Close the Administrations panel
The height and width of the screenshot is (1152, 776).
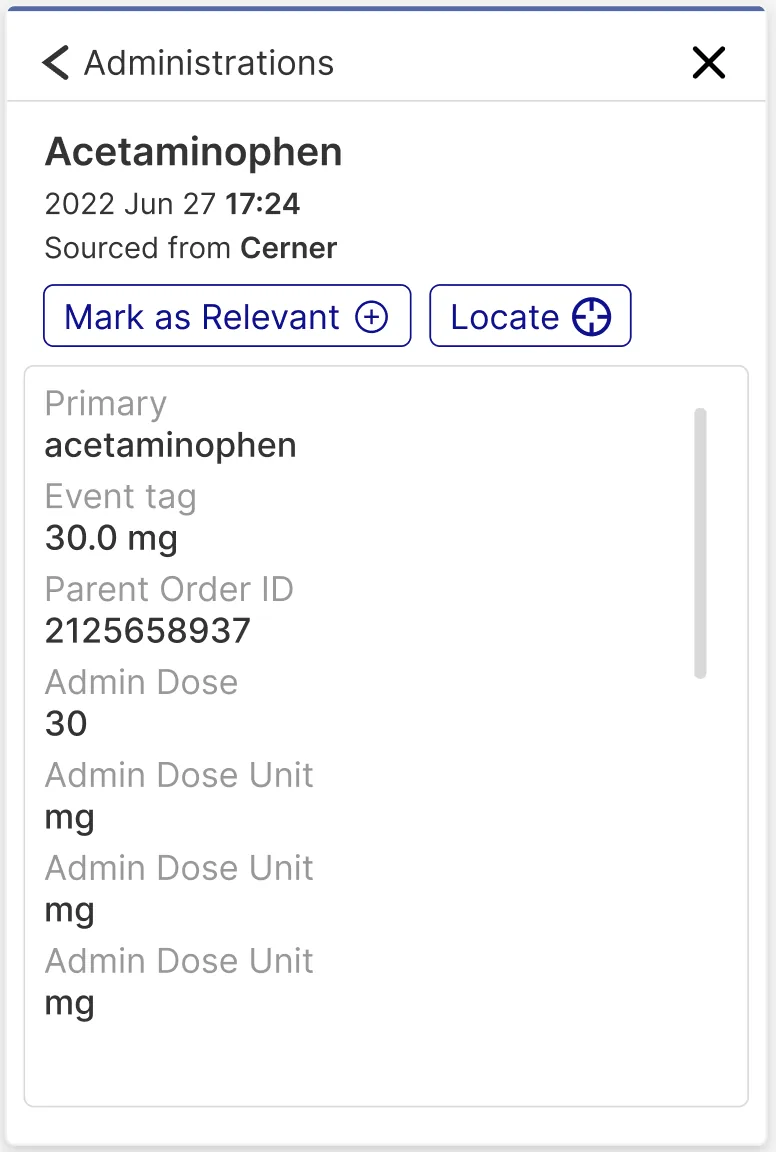pos(708,62)
